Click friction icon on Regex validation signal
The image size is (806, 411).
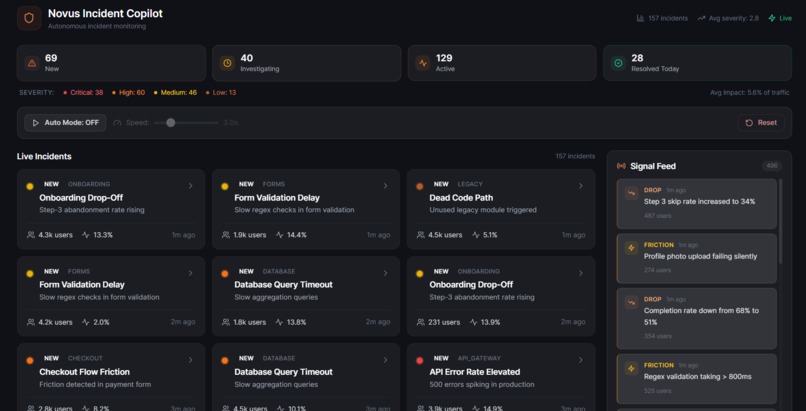631,368
